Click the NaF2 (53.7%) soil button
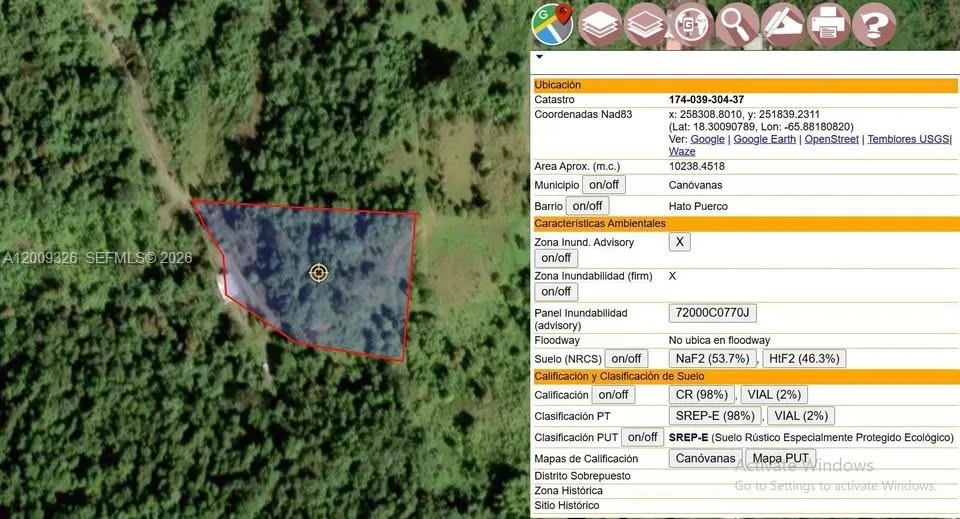This screenshot has height=519, width=960. pyautogui.click(x=712, y=358)
